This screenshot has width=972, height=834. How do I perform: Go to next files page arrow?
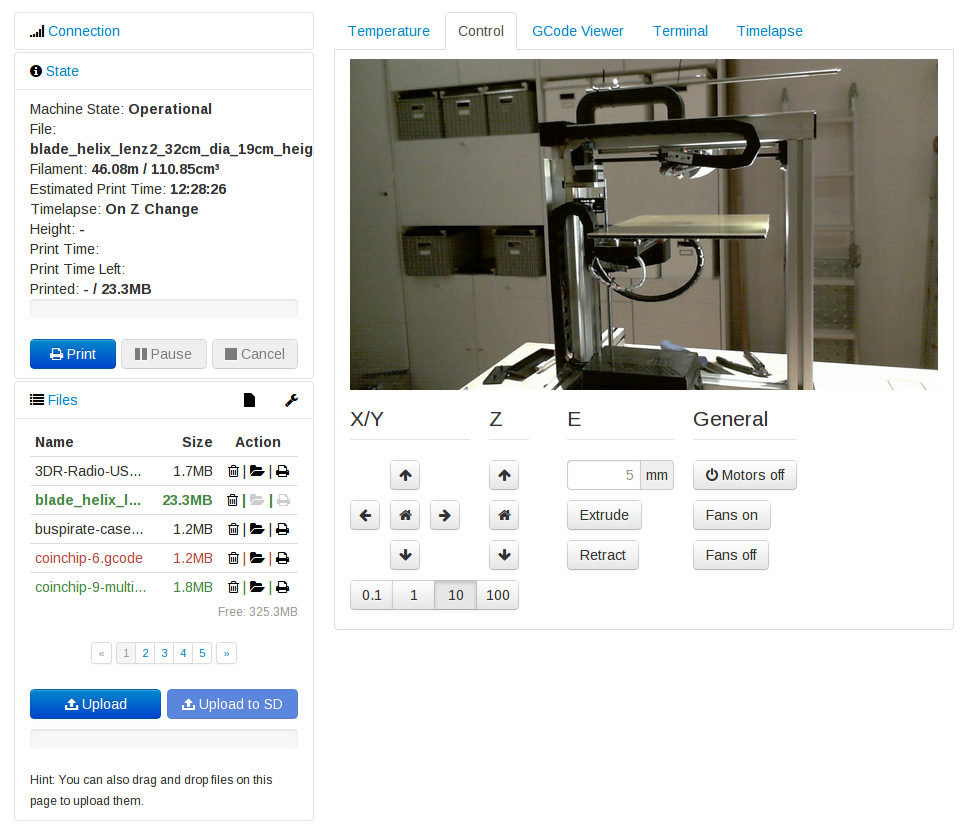coord(226,653)
